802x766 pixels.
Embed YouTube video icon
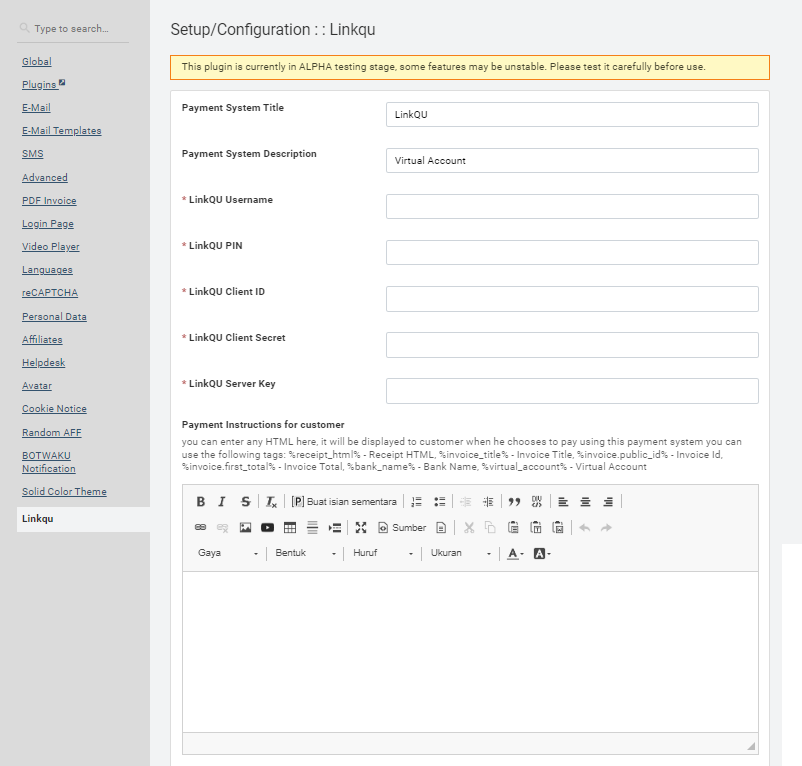pos(268,527)
